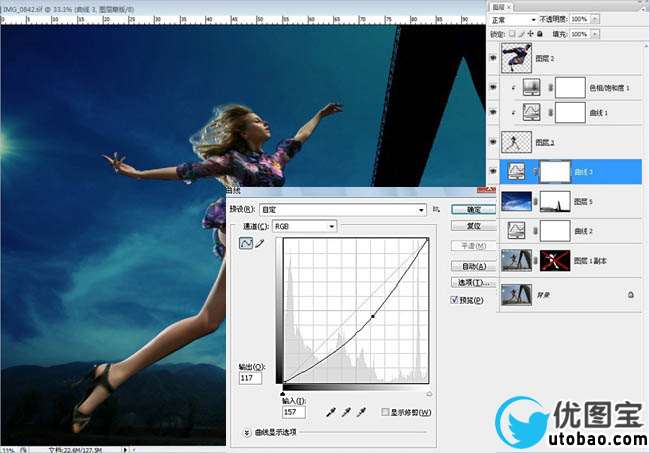
Task: Click the lock icon on Background layer
Action: click(631, 295)
